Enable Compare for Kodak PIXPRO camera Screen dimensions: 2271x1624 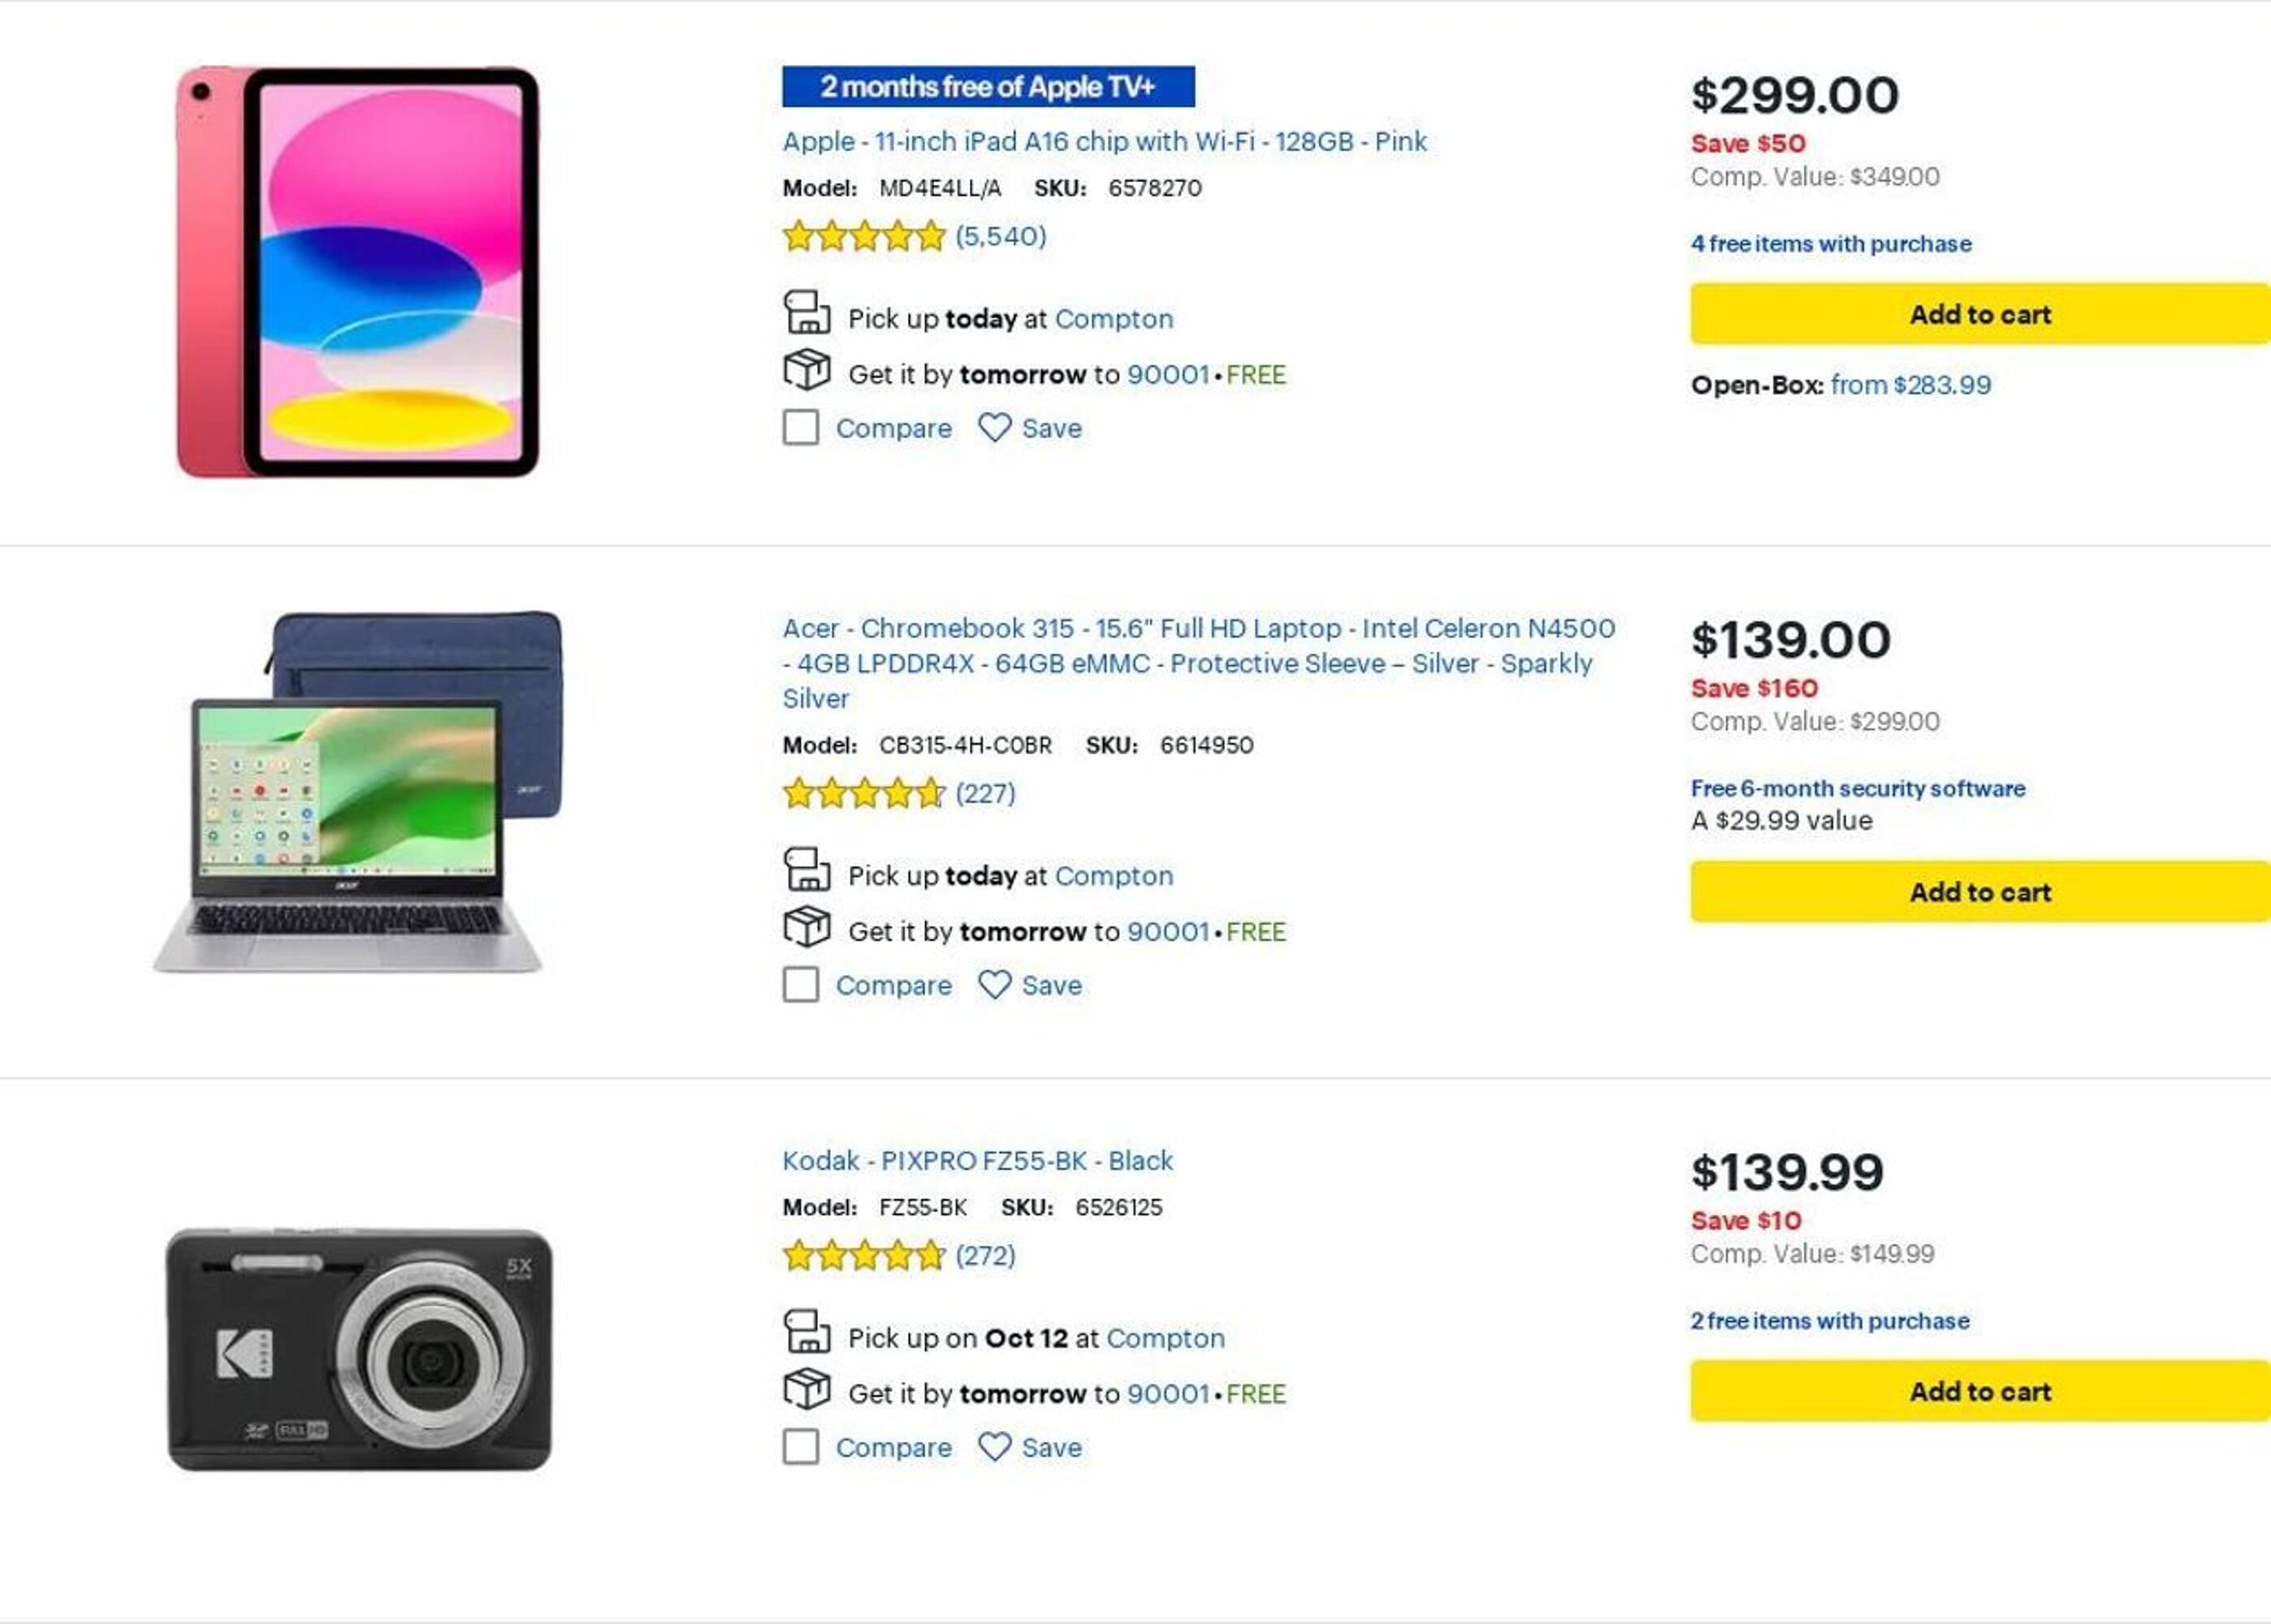tap(801, 1447)
